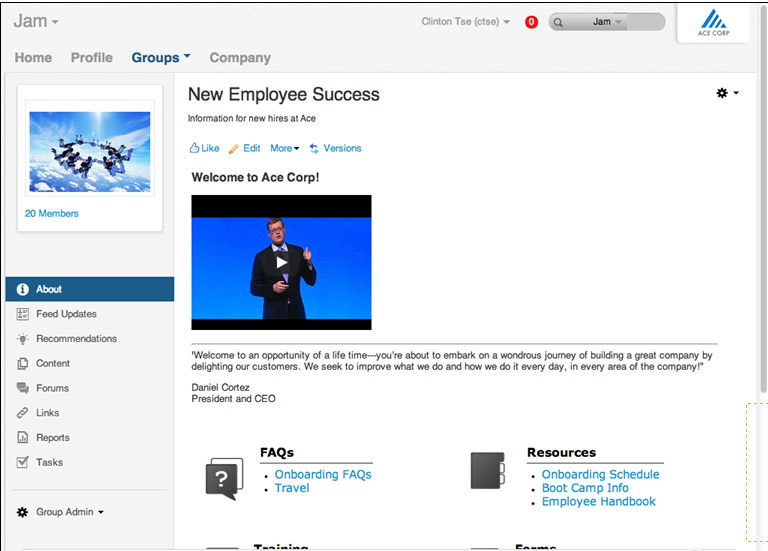Open the Clinton Tse user menu
This screenshot has height=551, width=768.
tap(465, 22)
